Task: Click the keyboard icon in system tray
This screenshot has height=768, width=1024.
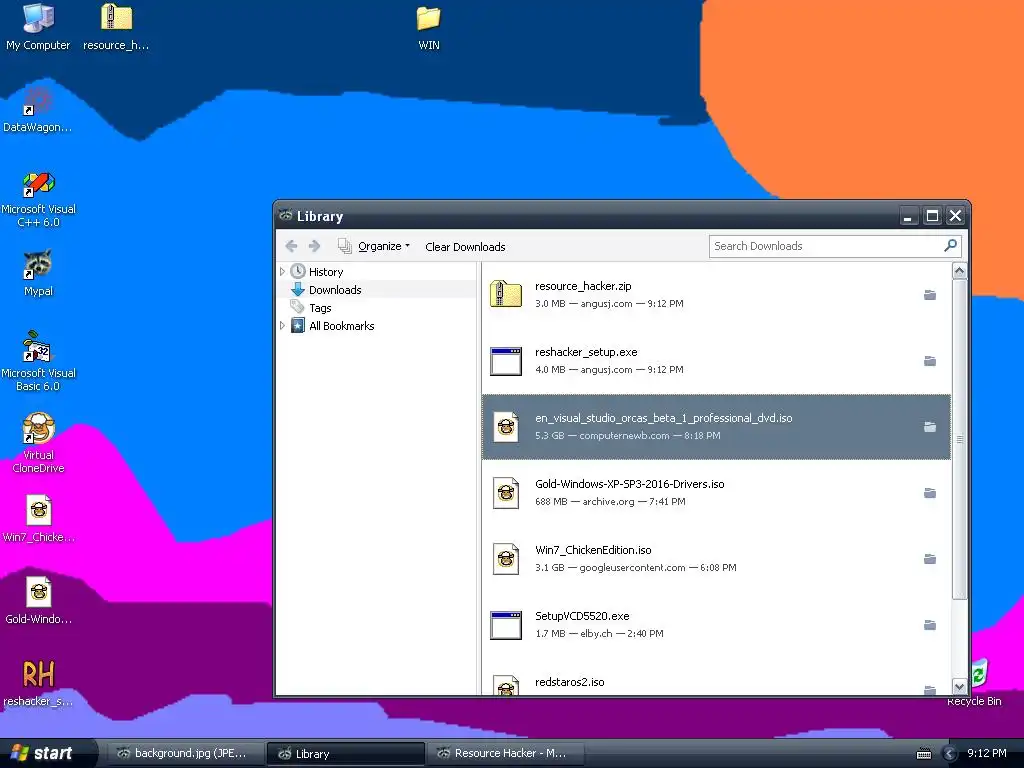Action: click(924, 754)
